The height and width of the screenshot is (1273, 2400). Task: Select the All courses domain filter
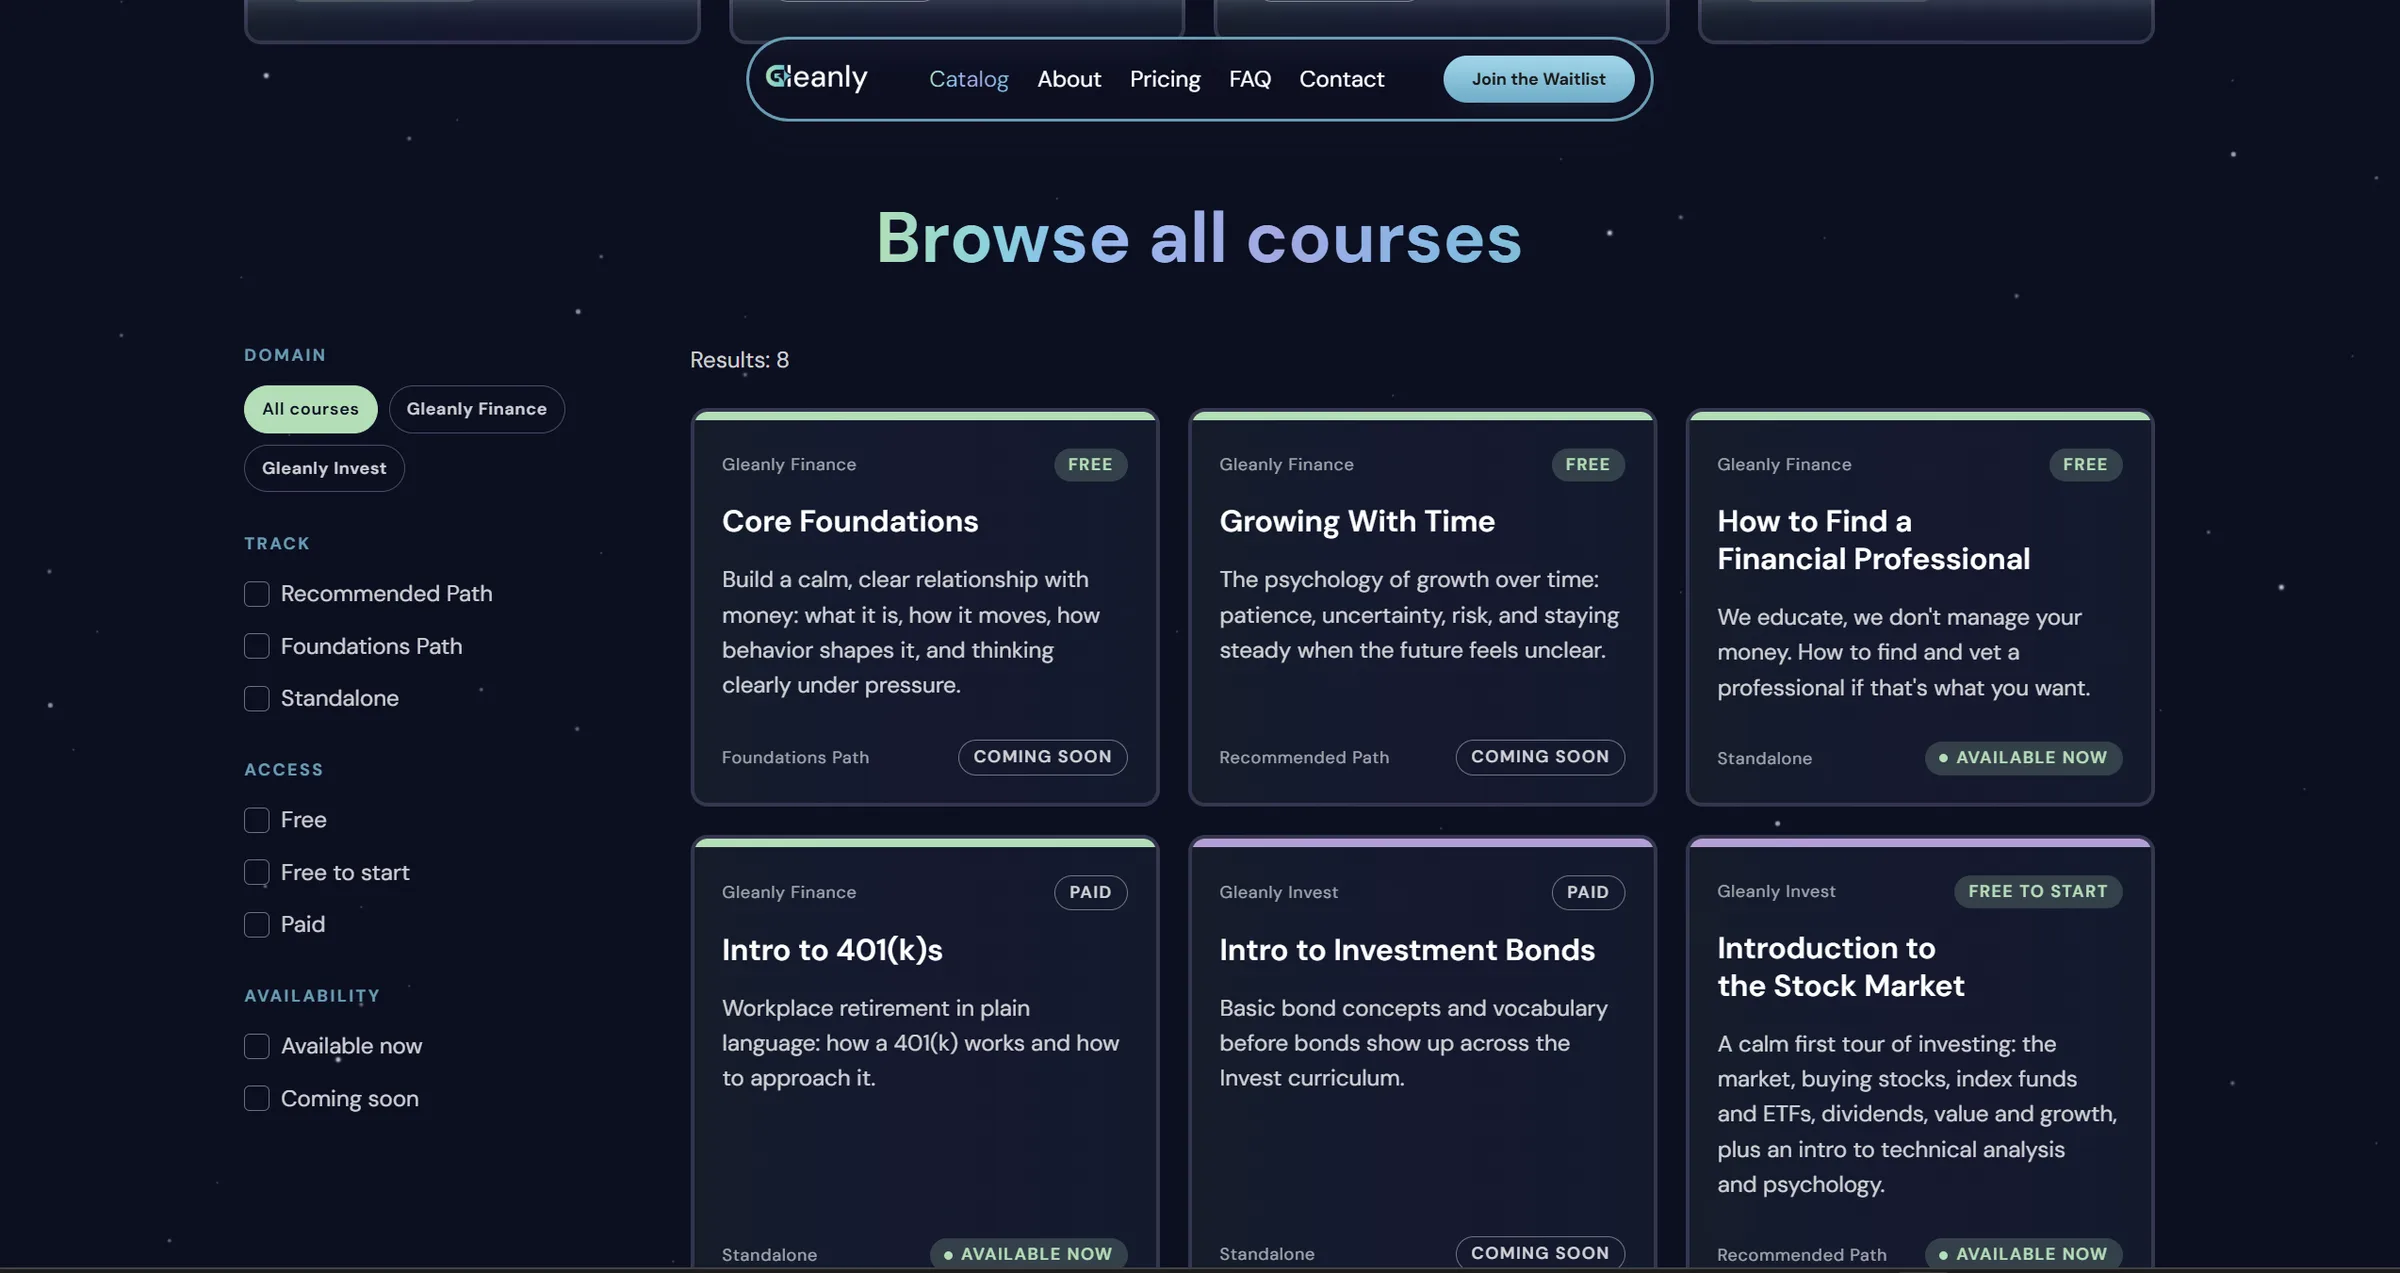click(x=310, y=409)
